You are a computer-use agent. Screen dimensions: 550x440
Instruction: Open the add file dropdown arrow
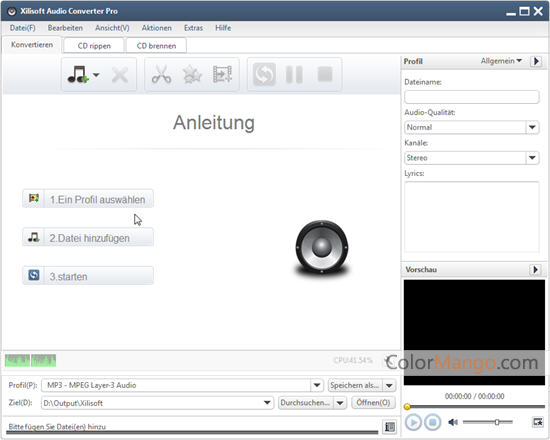coord(96,75)
